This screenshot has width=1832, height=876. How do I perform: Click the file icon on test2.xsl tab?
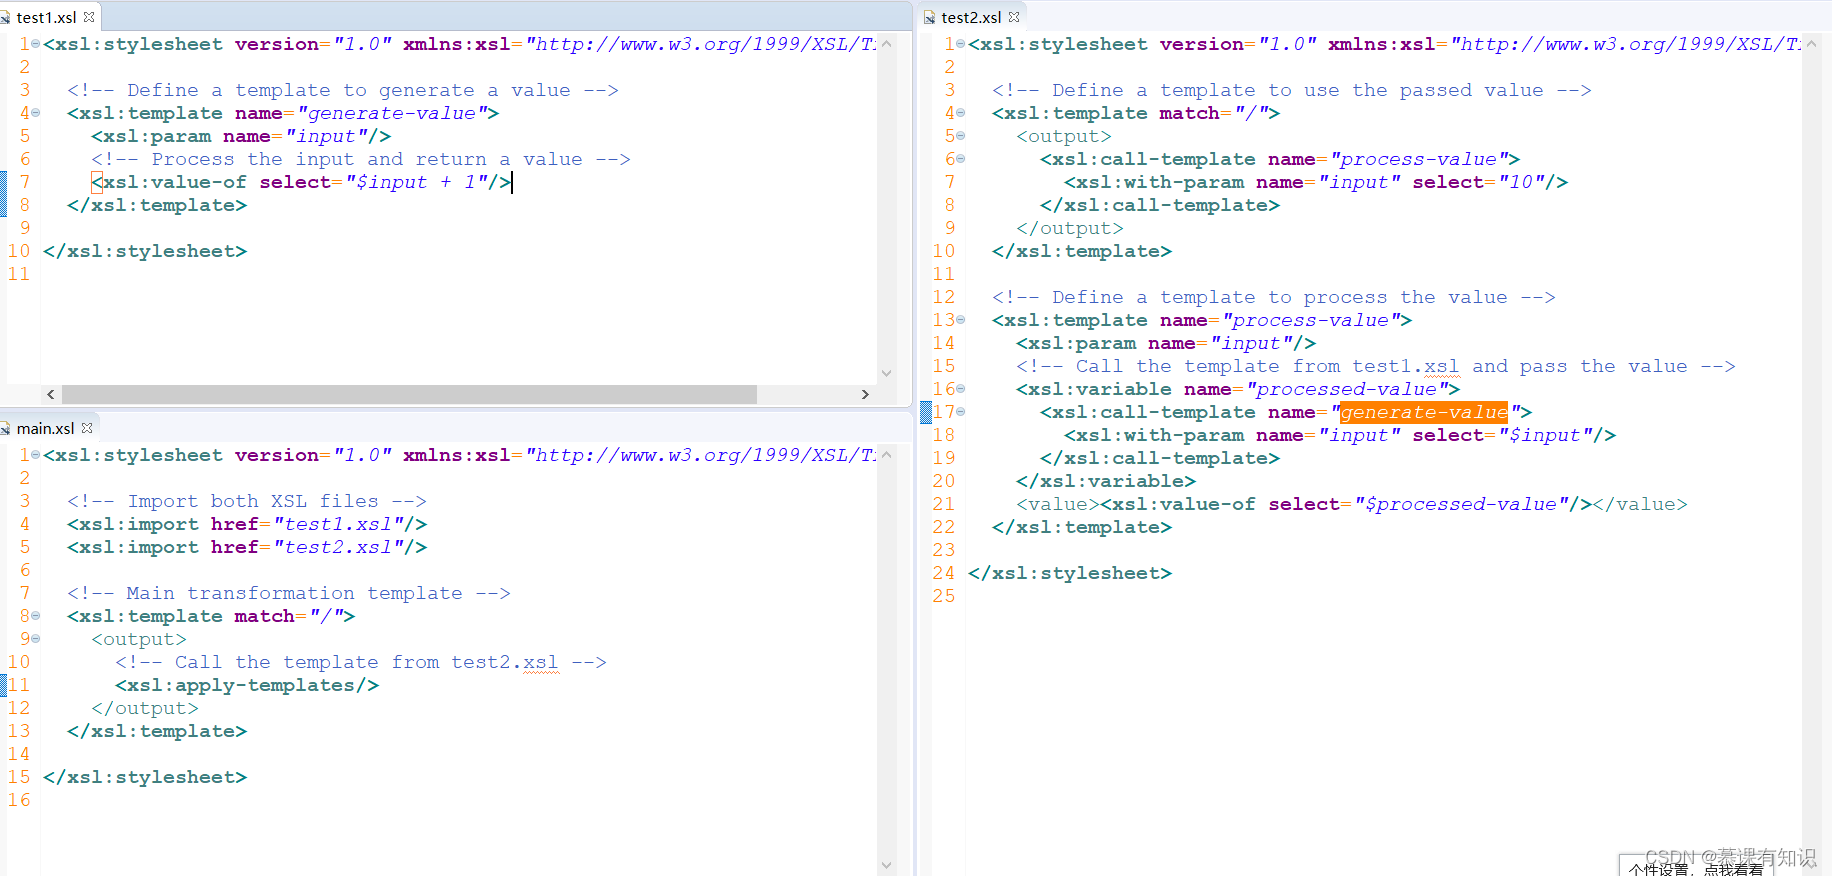pos(929,17)
